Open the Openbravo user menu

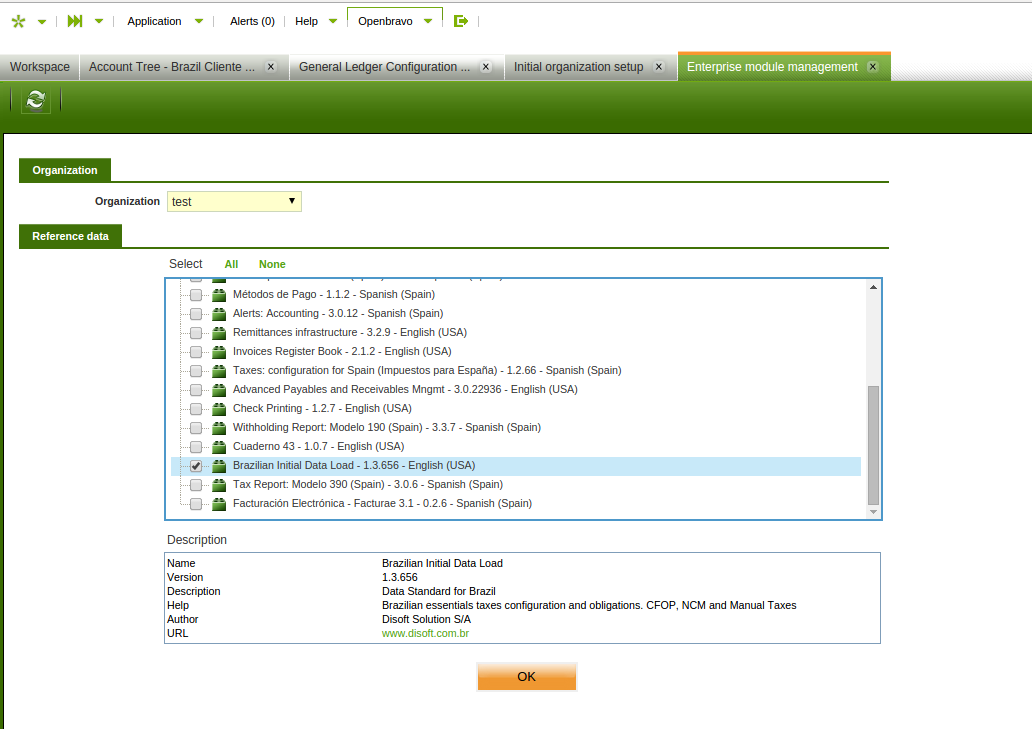(x=385, y=21)
